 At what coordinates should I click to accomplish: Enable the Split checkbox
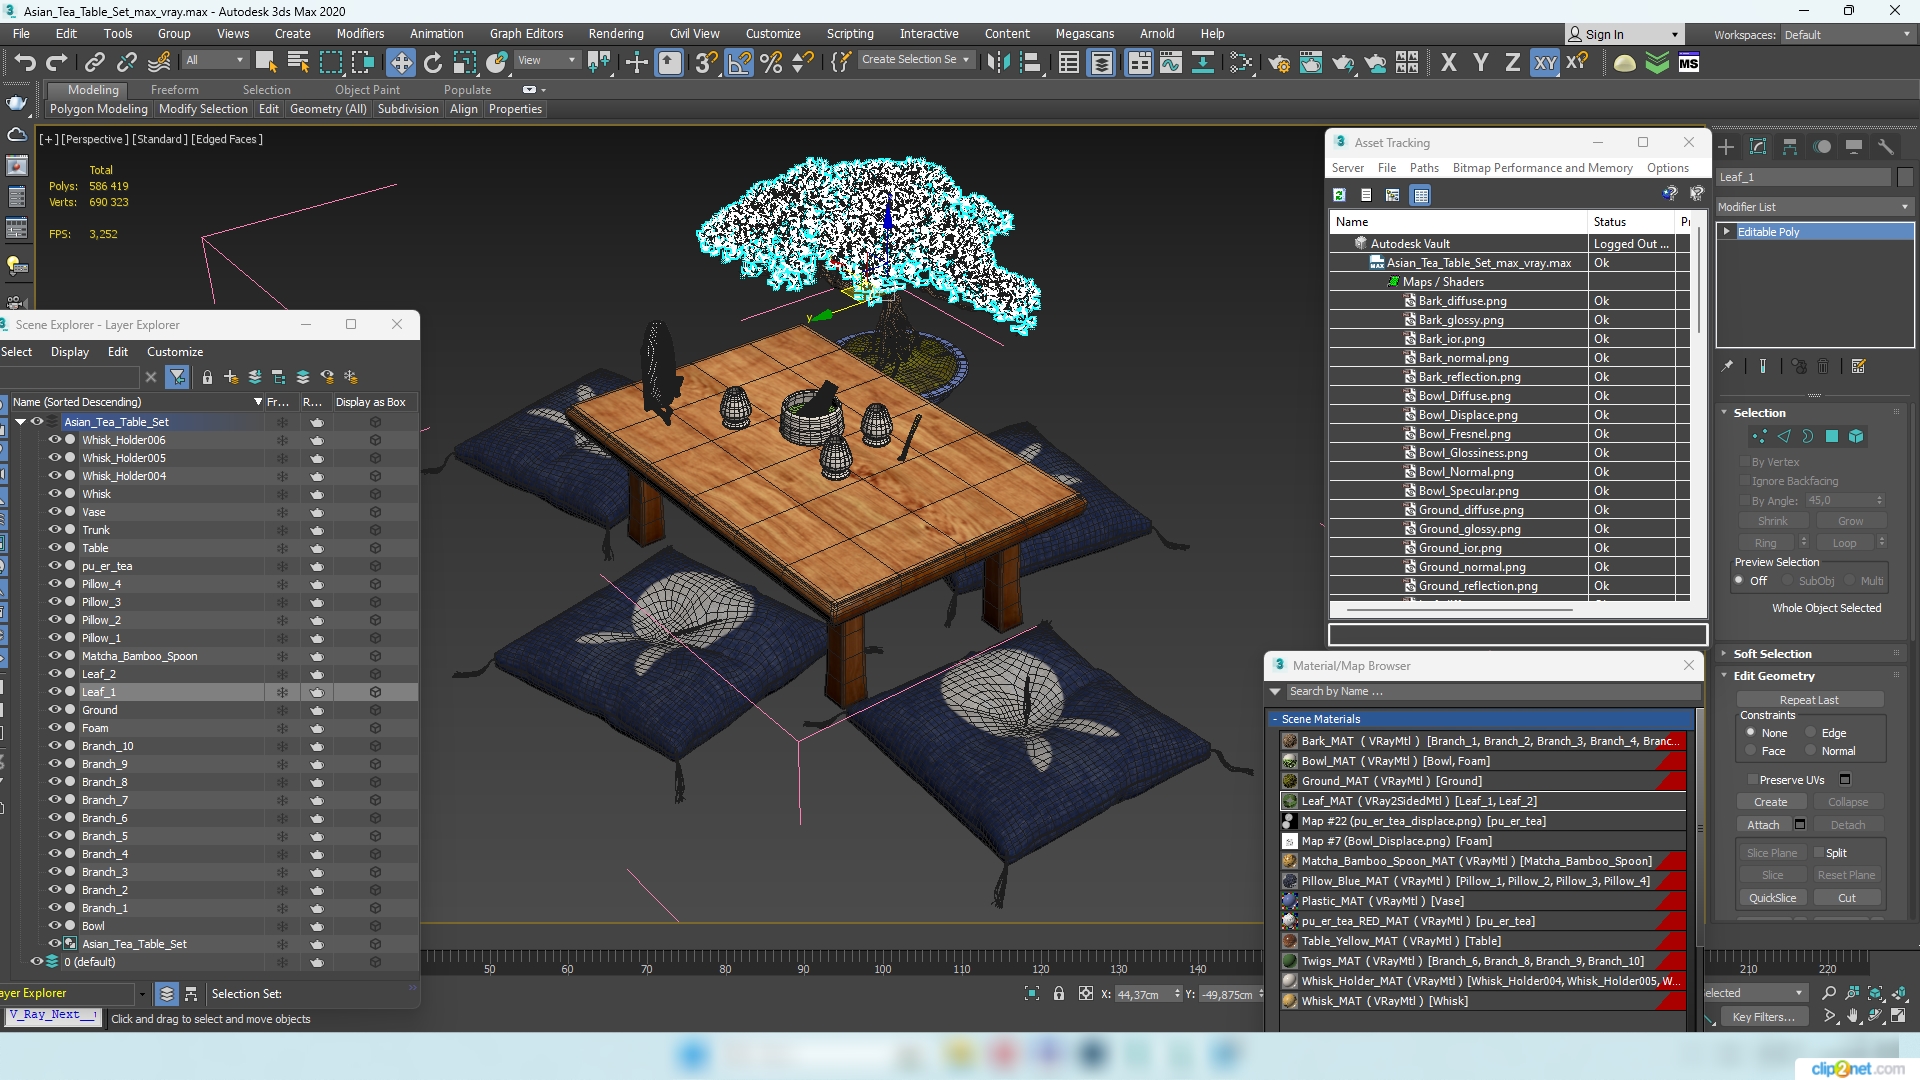[1819, 853]
